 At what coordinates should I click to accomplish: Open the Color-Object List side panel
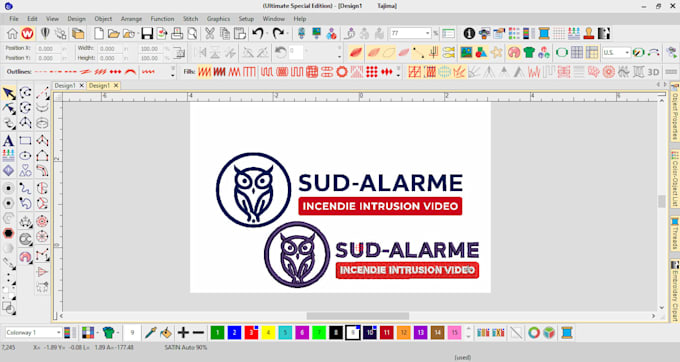coord(675,180)
